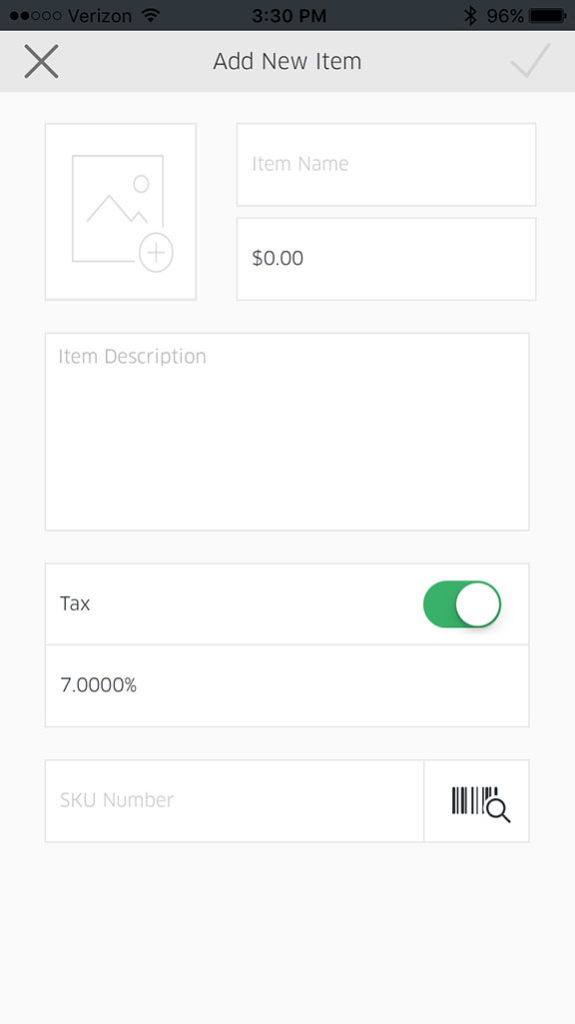Image resolution: width=575 pixels, height=1024 pixels.
Task: Change the 7.0000% tax rate field
Action: [x=287, y=686]
